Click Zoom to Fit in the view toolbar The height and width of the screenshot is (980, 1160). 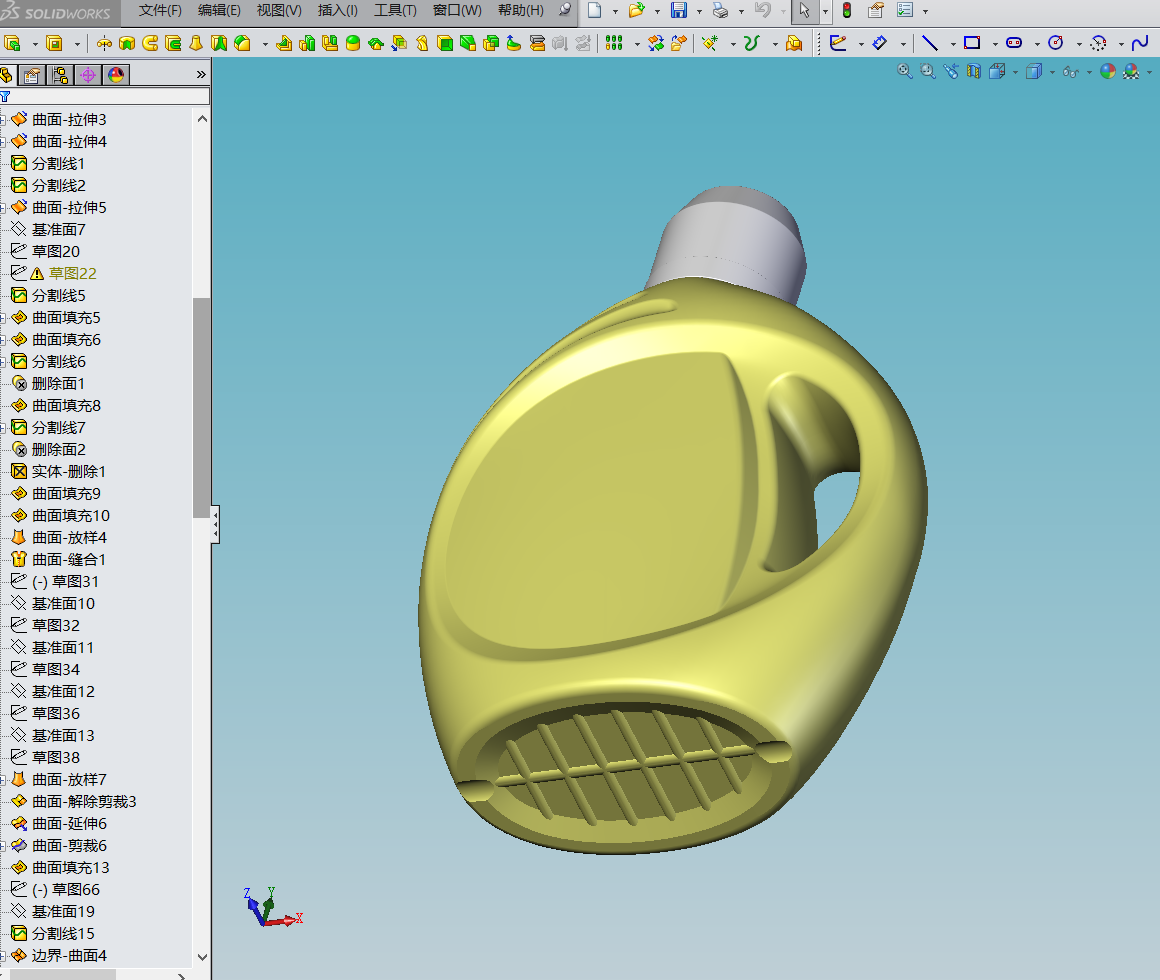click(x=904, y=71)
